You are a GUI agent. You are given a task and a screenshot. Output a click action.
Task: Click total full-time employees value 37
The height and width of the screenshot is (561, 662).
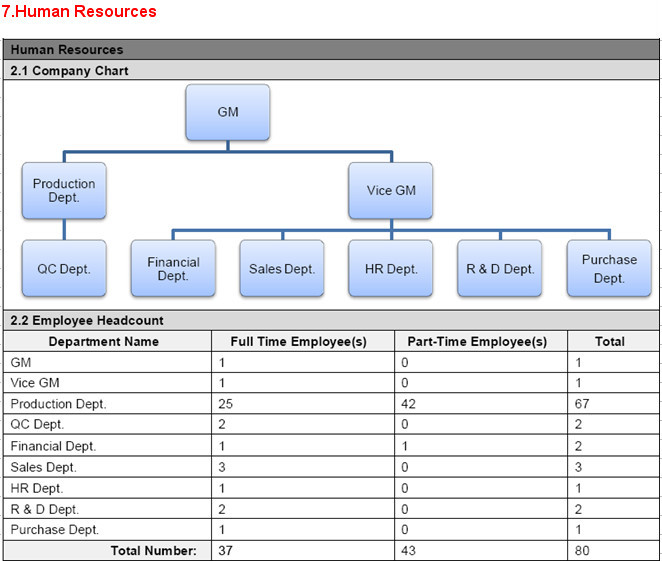pyautogui.click(x=225, y=550)
